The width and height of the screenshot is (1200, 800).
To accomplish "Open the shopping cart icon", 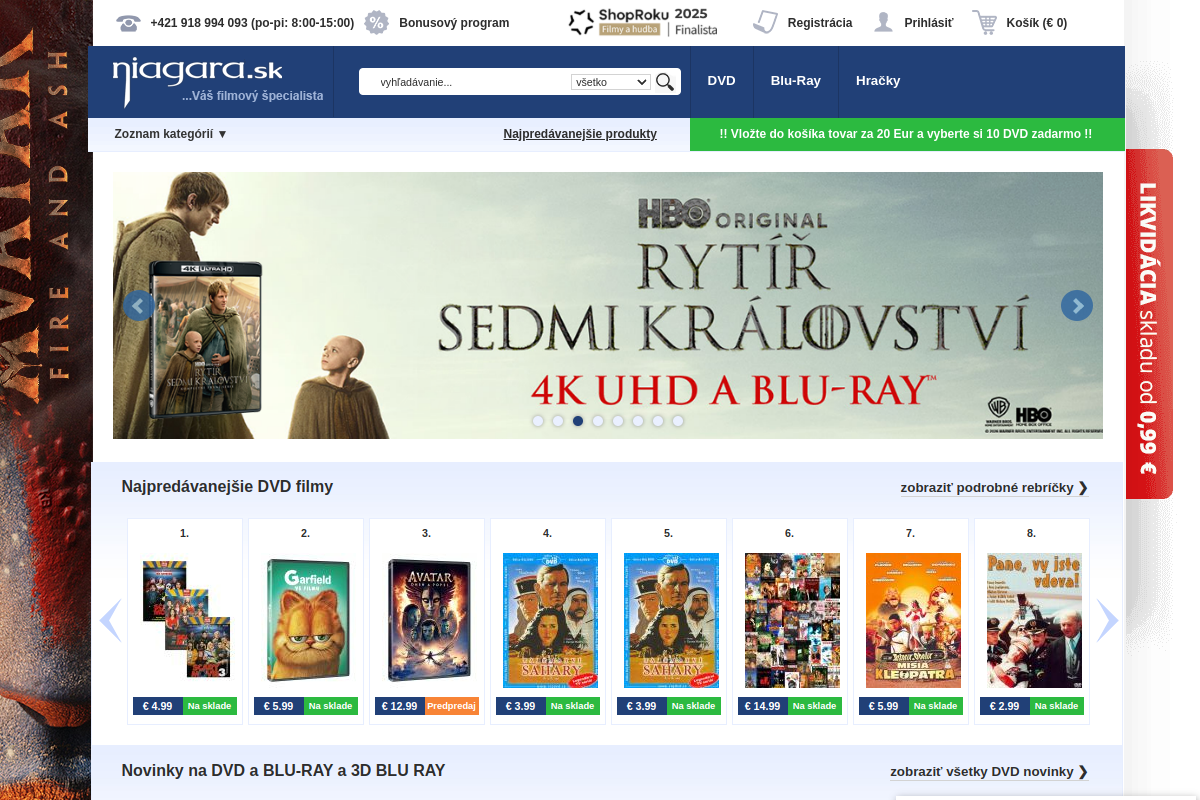I will tap(985, 22).
